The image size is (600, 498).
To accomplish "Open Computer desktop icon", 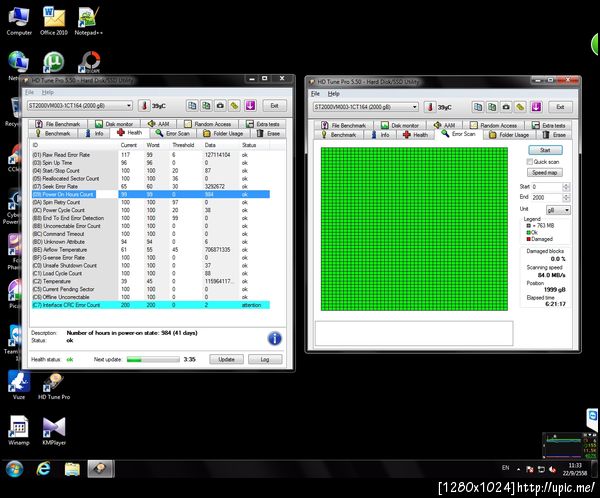I will (19, 21).
